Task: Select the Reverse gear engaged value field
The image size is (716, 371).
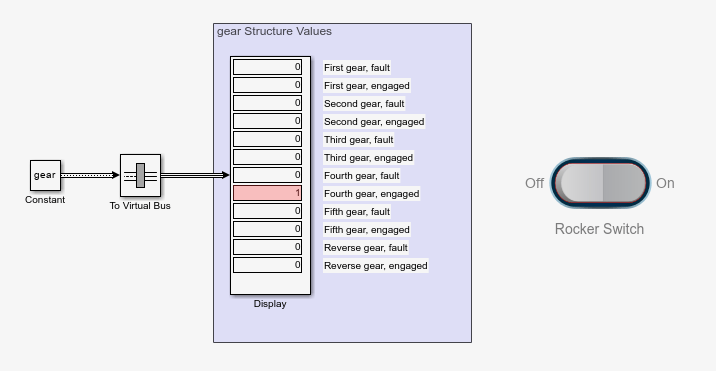Action: click(x=268, y=265)
